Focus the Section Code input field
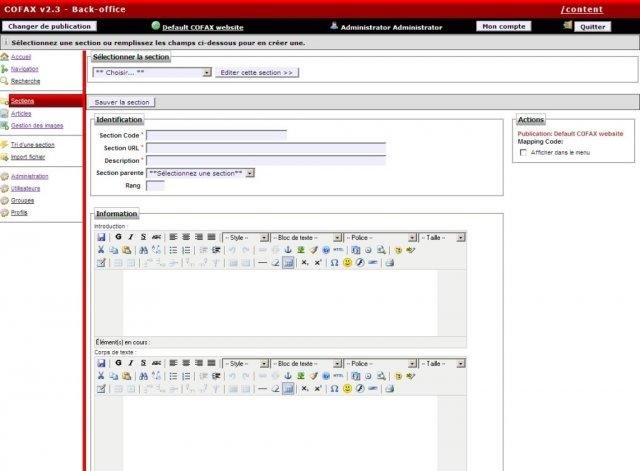 [x=216, y=135]
